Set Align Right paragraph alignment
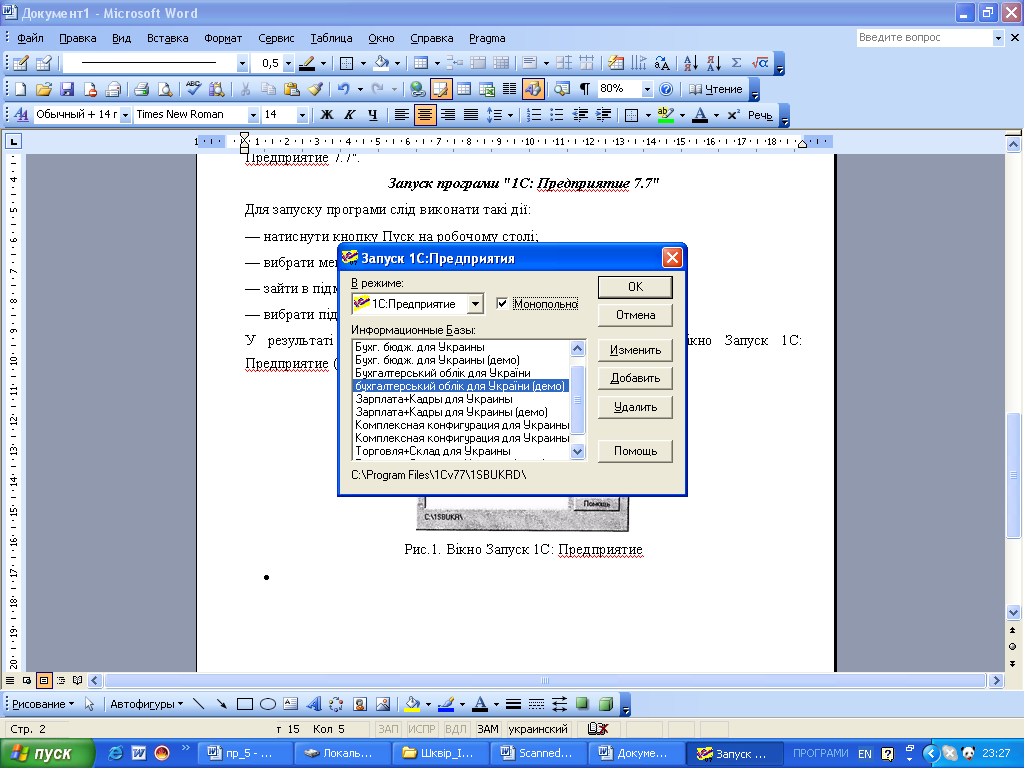Viewport: 1024px width, 768px height. pyautogui.click(x=447, y=115)
